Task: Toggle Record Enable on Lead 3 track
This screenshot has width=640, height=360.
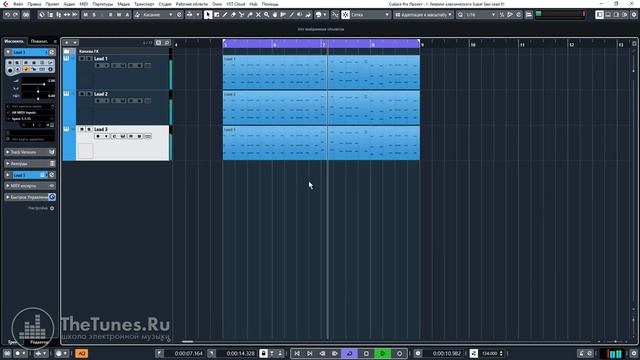Action: [98, 136]
